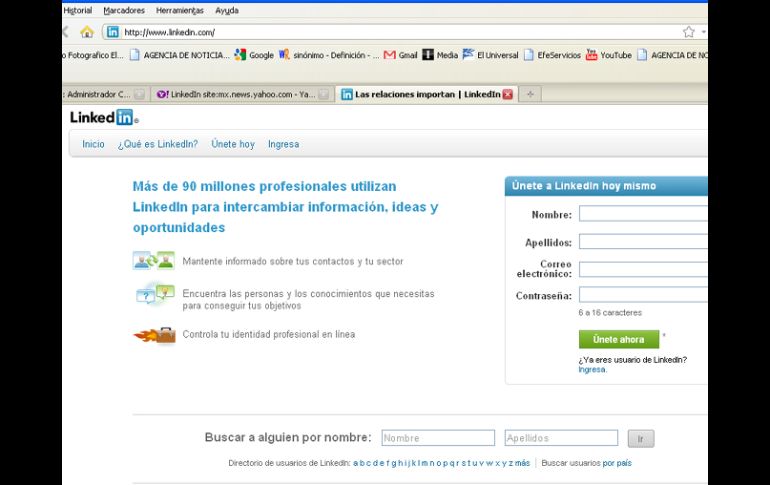This screenshot has width=770, height=485.
Task: Open the YouTube bookmark
Action: tap(608, 55)
